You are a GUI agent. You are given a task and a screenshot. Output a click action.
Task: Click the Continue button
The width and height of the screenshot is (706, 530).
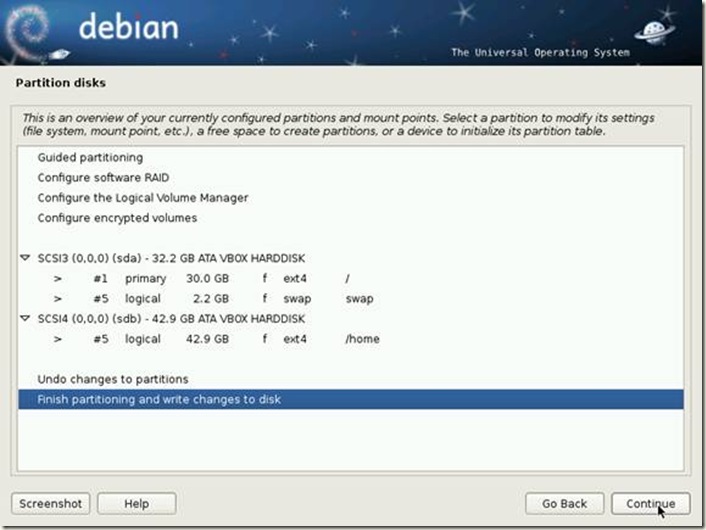[651, 503]
